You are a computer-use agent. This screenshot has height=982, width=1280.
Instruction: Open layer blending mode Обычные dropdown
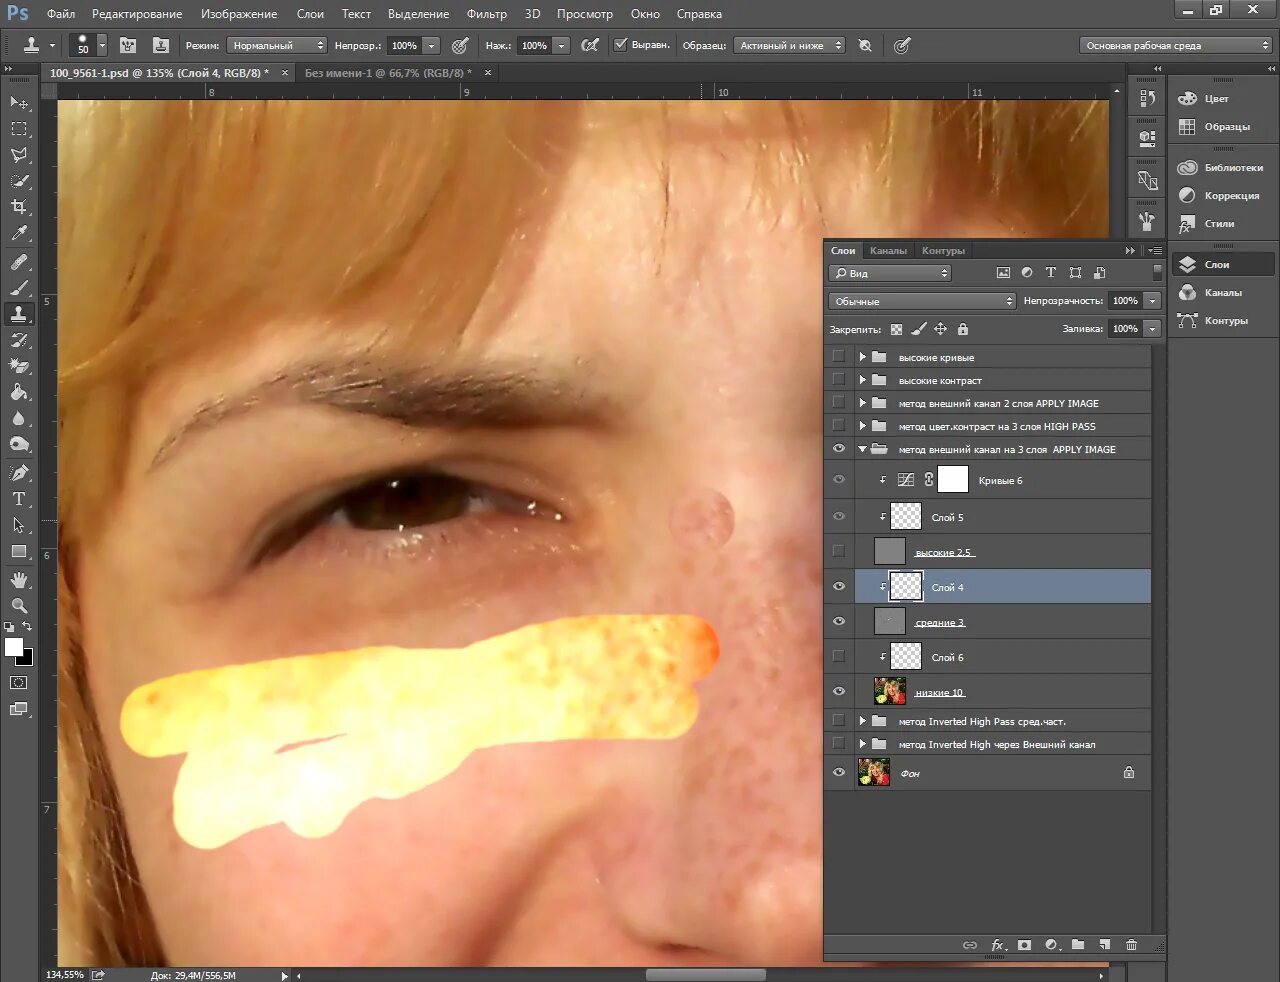click(922, 301)
